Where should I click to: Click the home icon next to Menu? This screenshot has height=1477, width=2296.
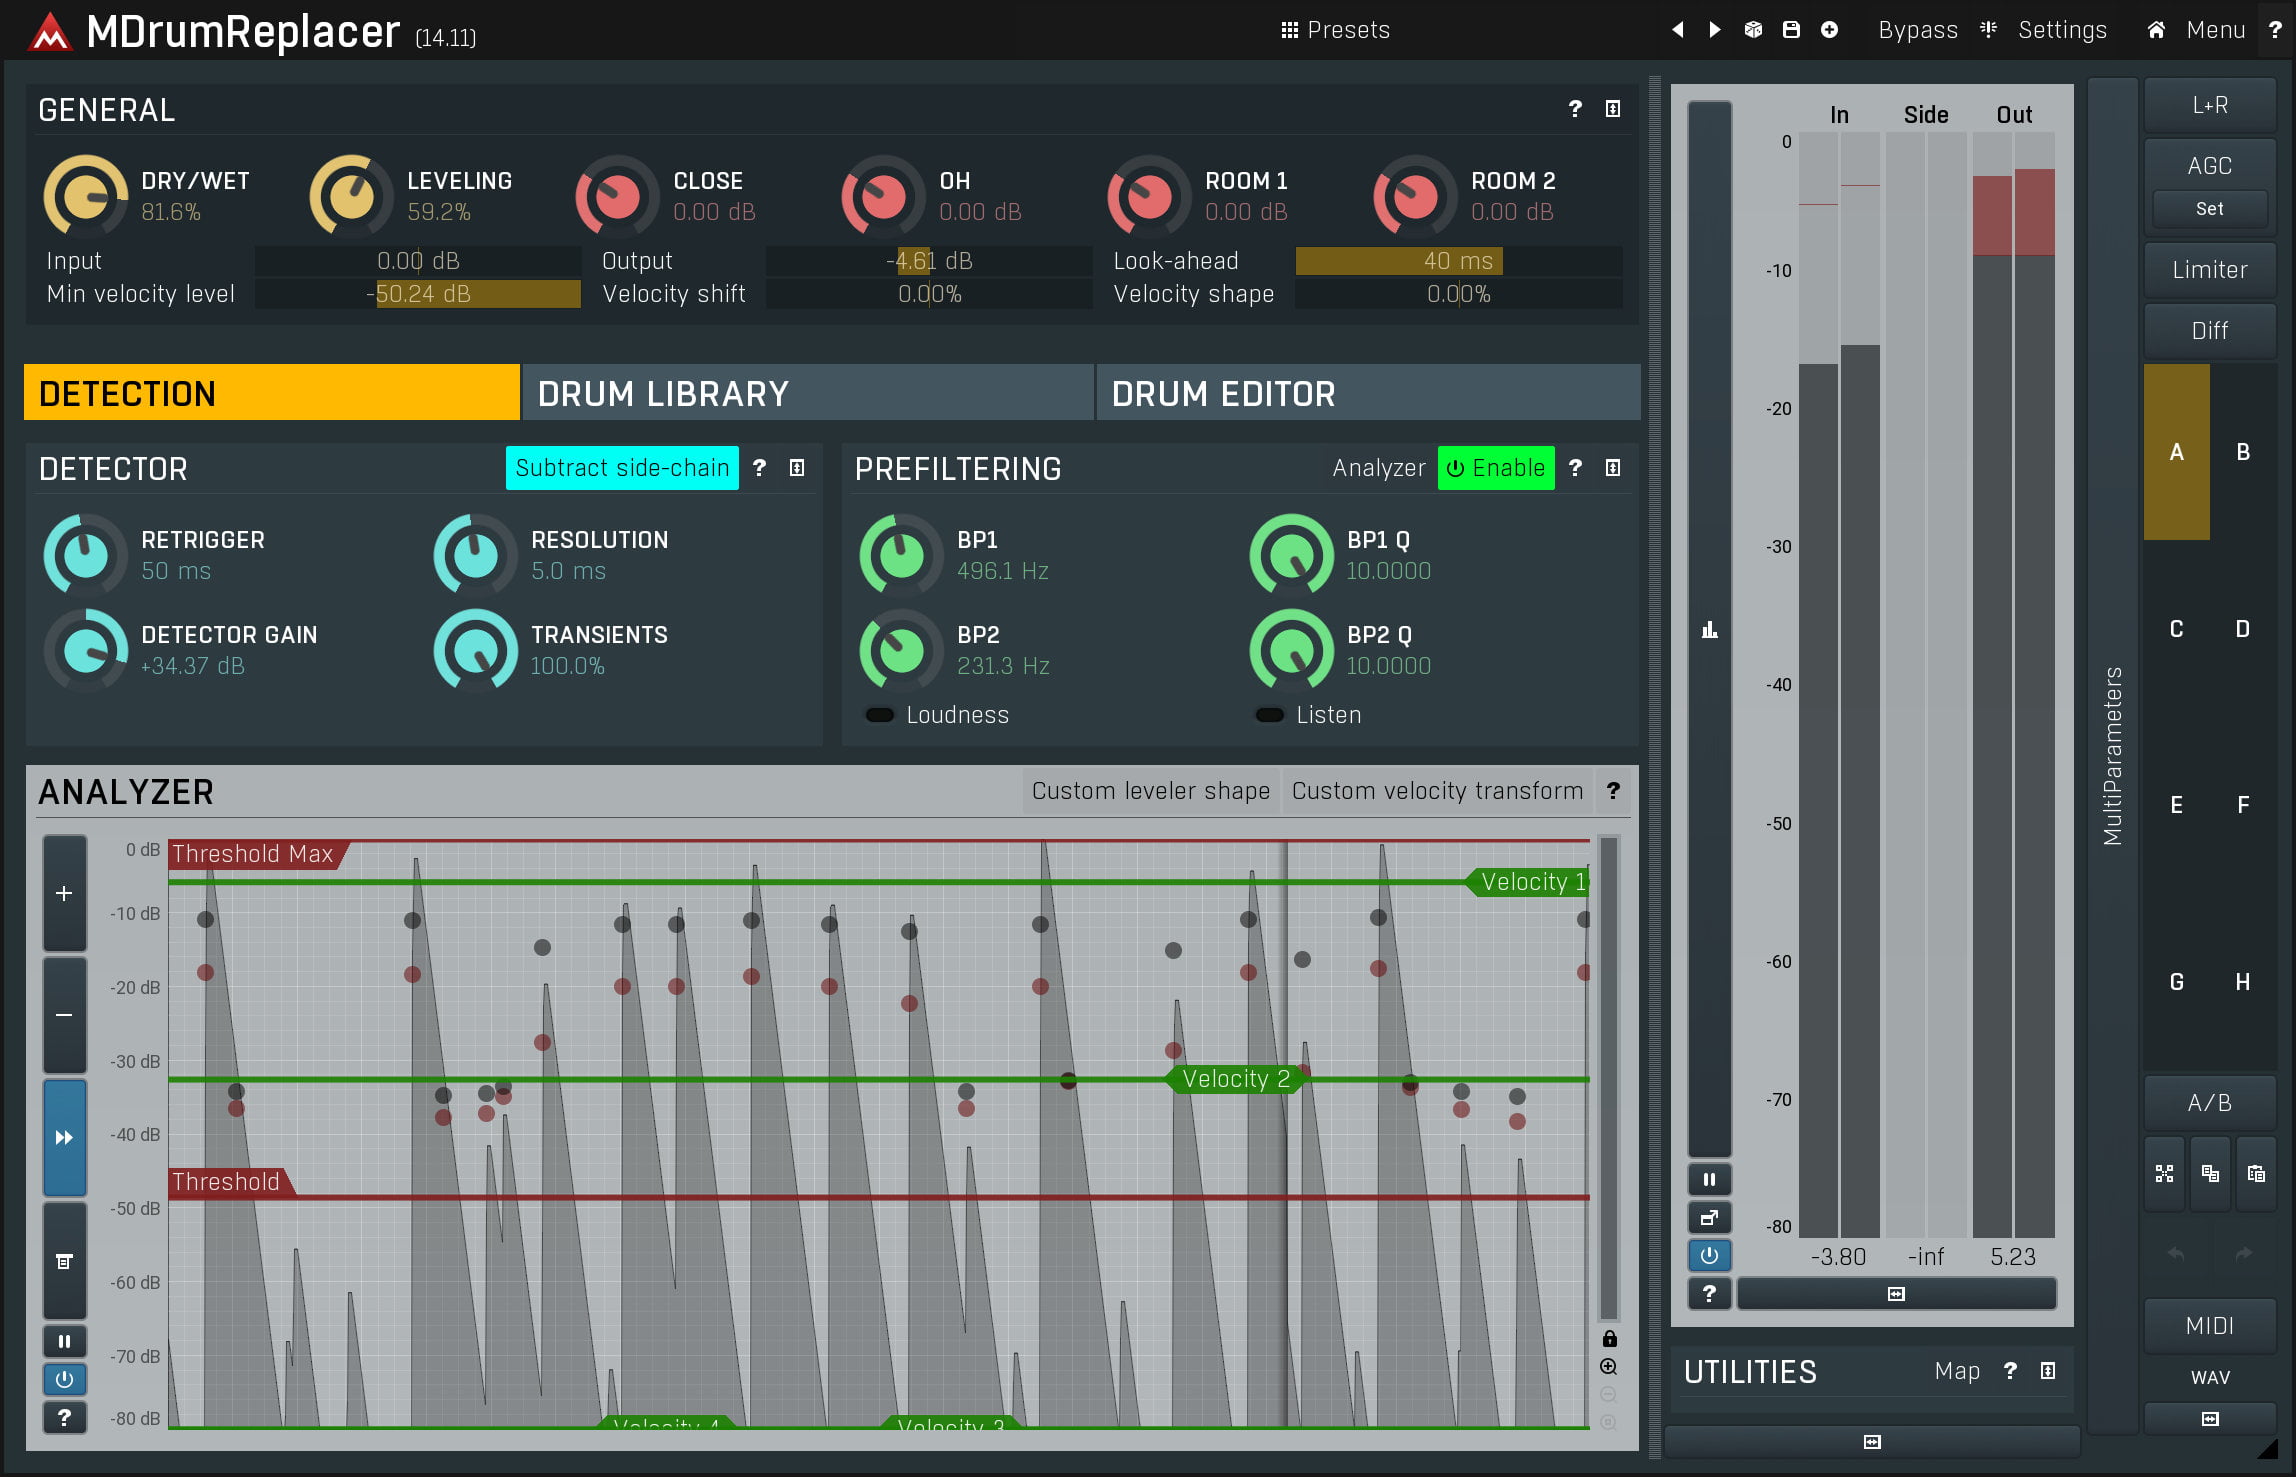(2156, 30)
